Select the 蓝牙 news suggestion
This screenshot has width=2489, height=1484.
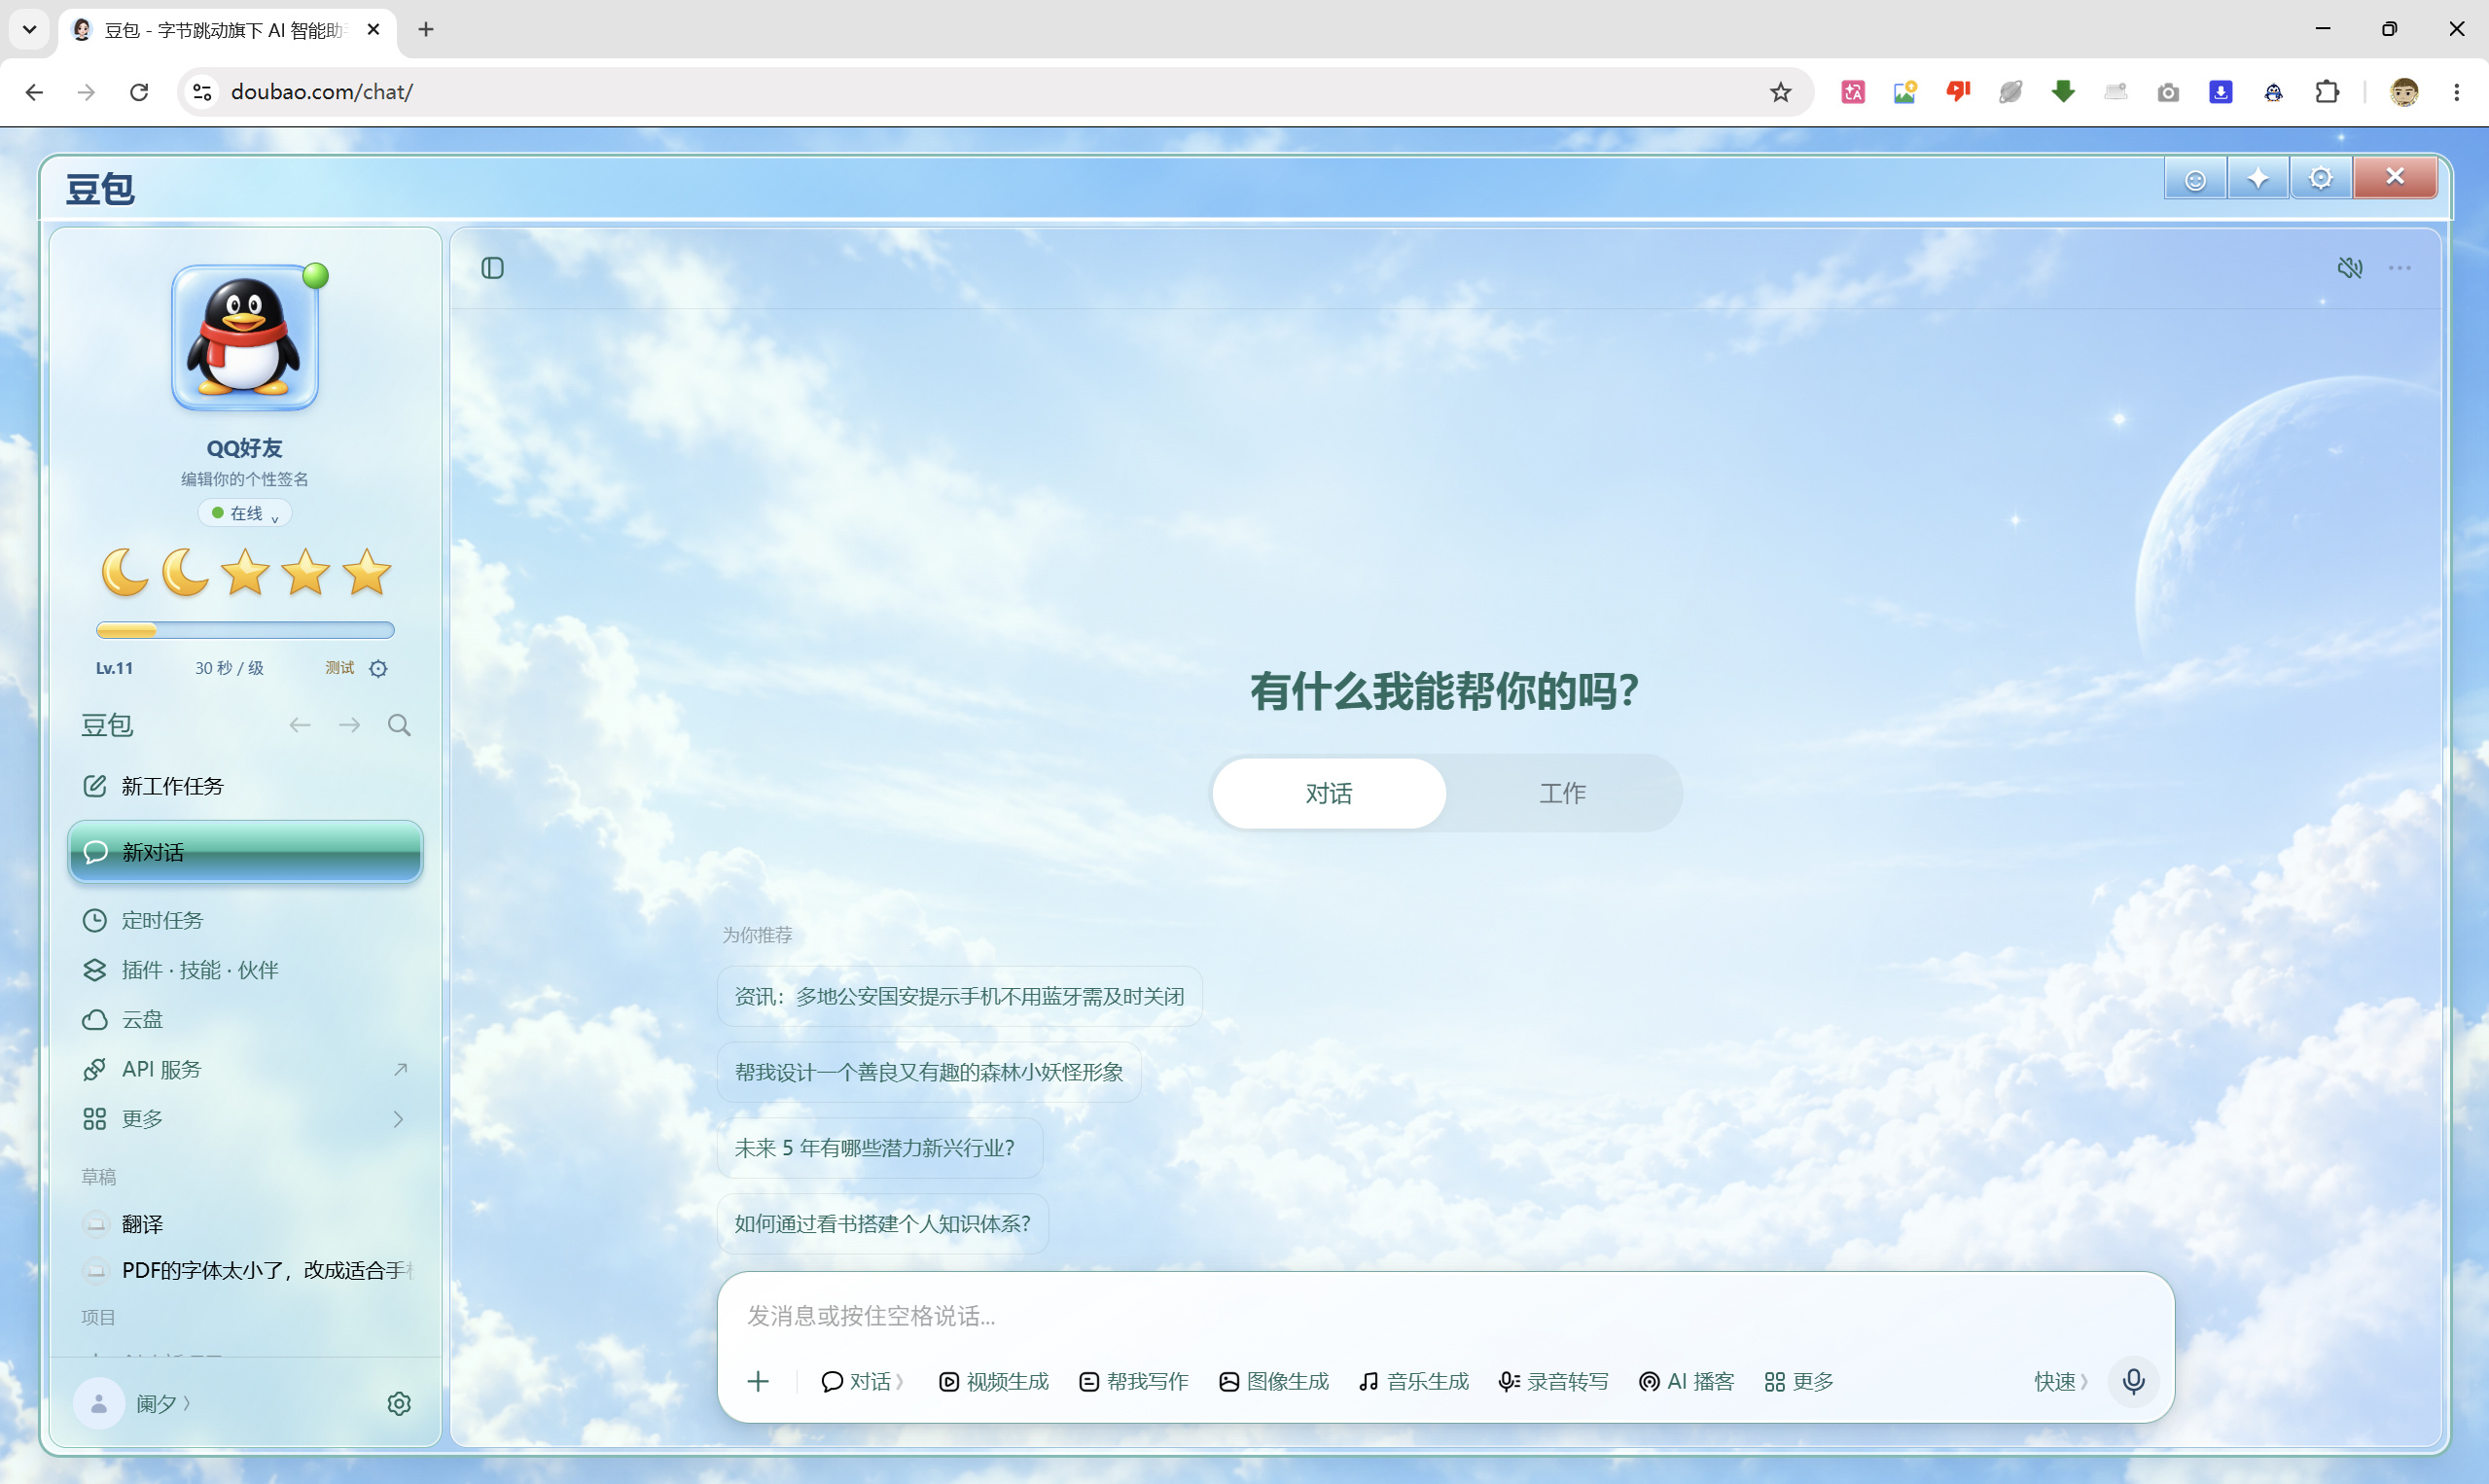click(x=959, y=996)
